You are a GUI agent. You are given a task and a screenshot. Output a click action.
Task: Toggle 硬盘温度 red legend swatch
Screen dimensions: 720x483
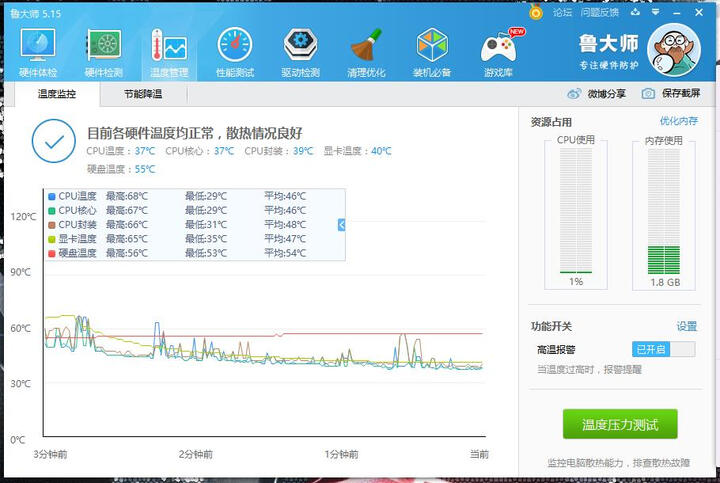tap(52, 253)
